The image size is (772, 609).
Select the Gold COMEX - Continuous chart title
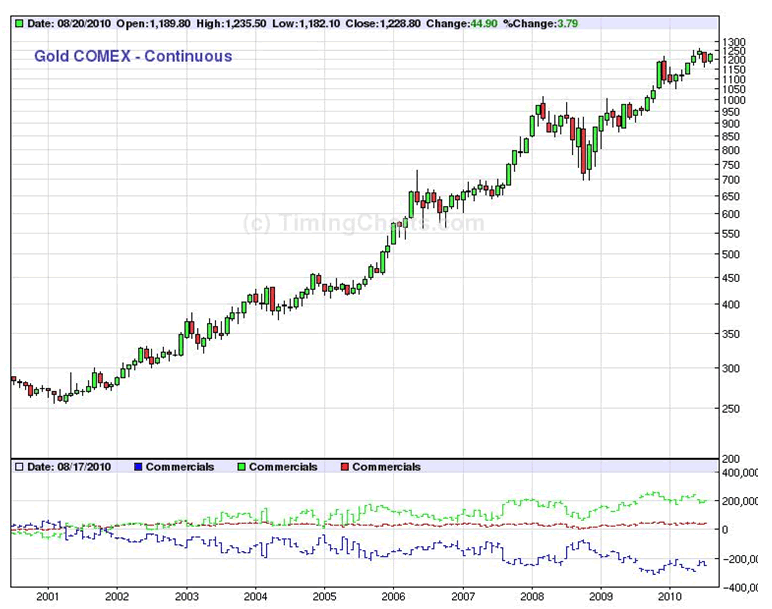(x=133, y=56)
